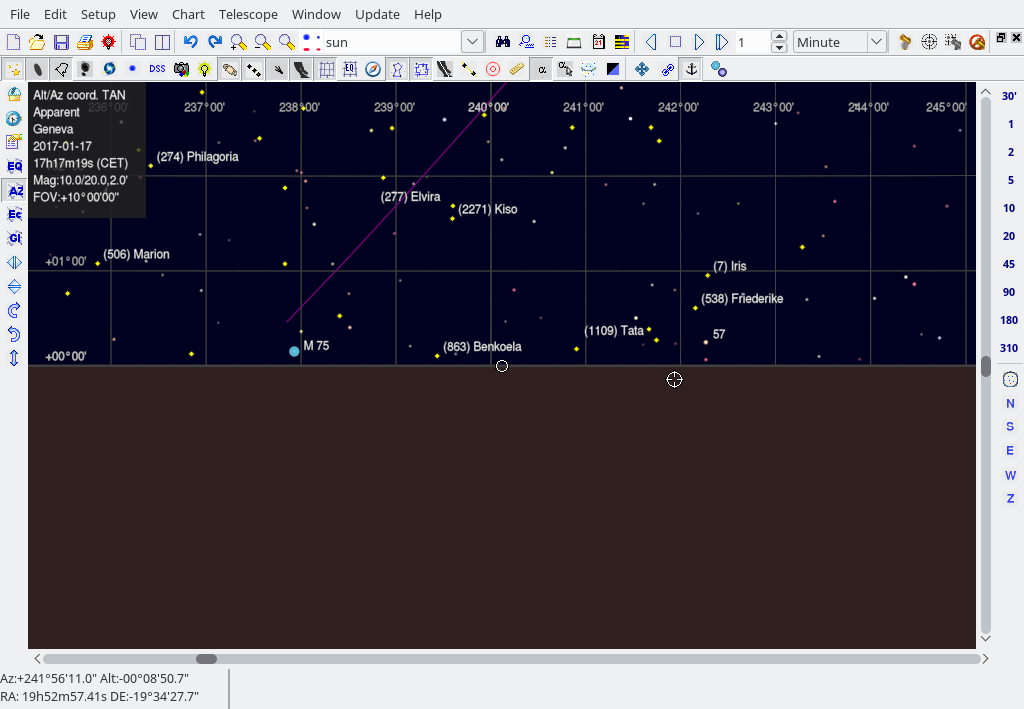Toggle the asteroids display
Screen dimensions: 1024x709
tap(253, 69)
